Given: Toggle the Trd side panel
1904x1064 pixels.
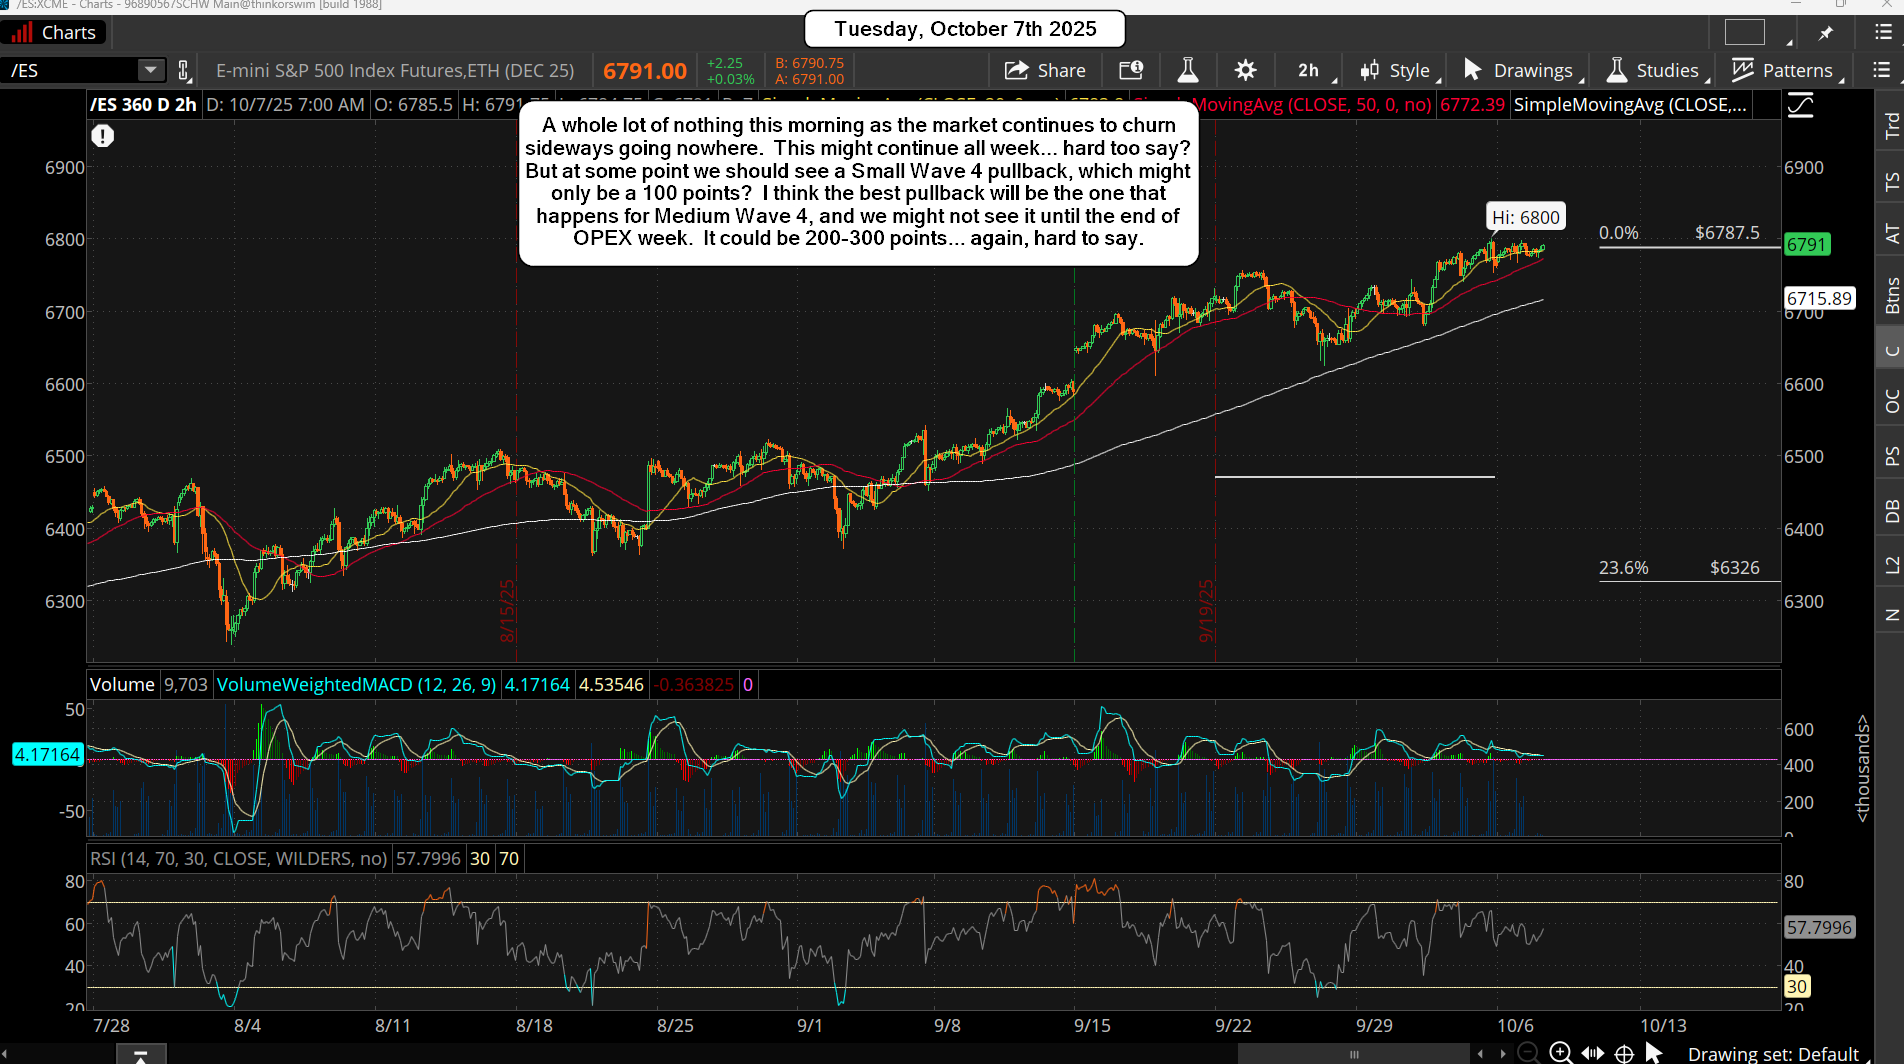Looking at the screenshot, I should pos(1890,125).
